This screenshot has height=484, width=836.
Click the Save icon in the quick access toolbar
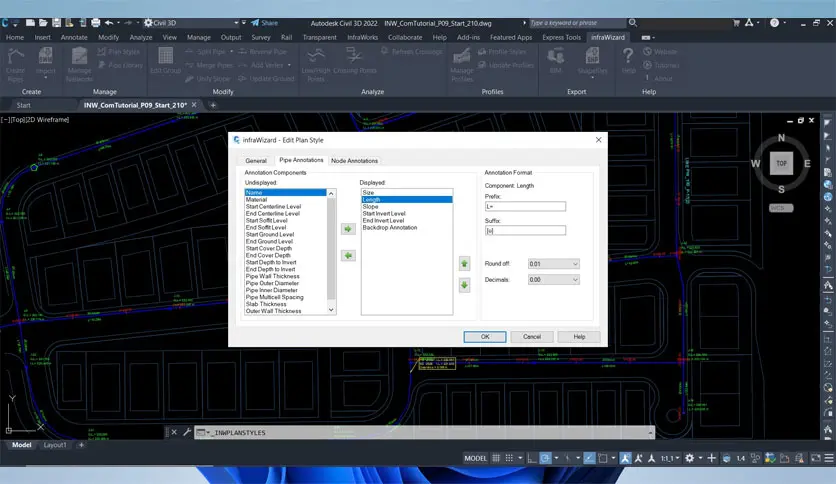[x=56, y=23]
